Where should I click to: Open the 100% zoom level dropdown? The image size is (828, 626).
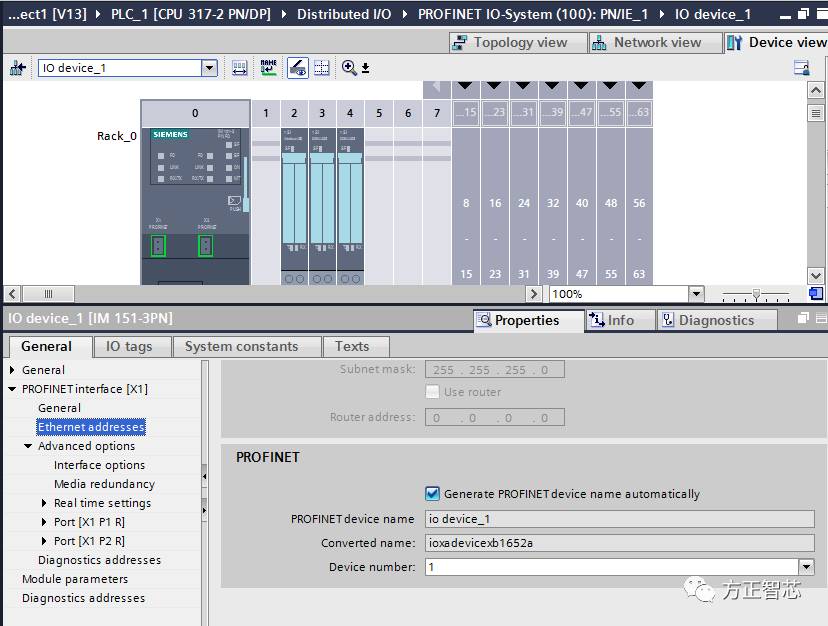point(696,294)
